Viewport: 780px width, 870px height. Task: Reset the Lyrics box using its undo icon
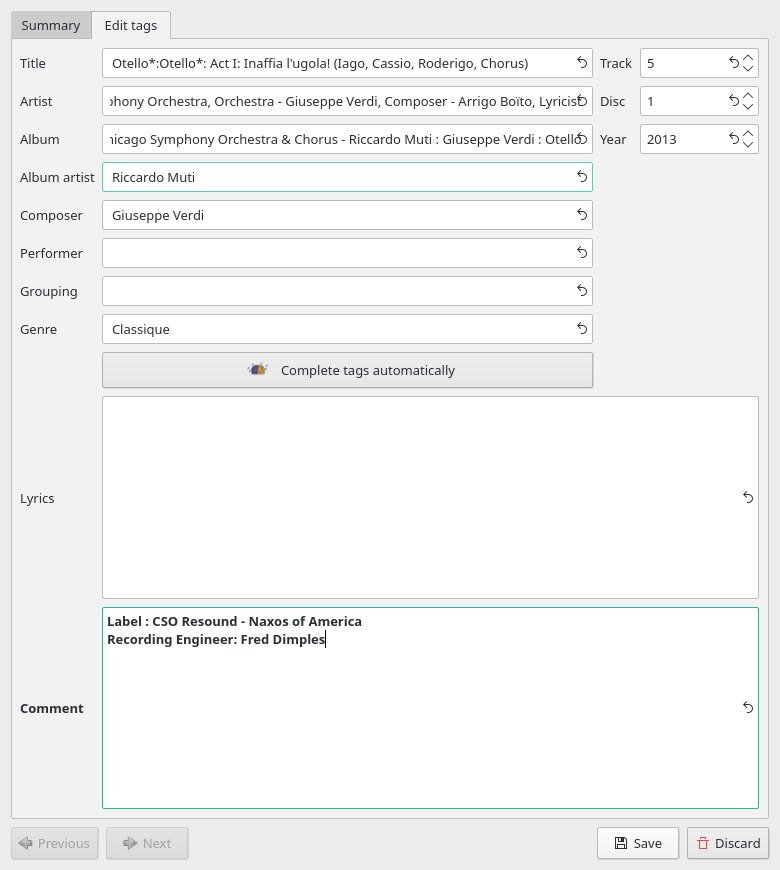pos(747,498)
